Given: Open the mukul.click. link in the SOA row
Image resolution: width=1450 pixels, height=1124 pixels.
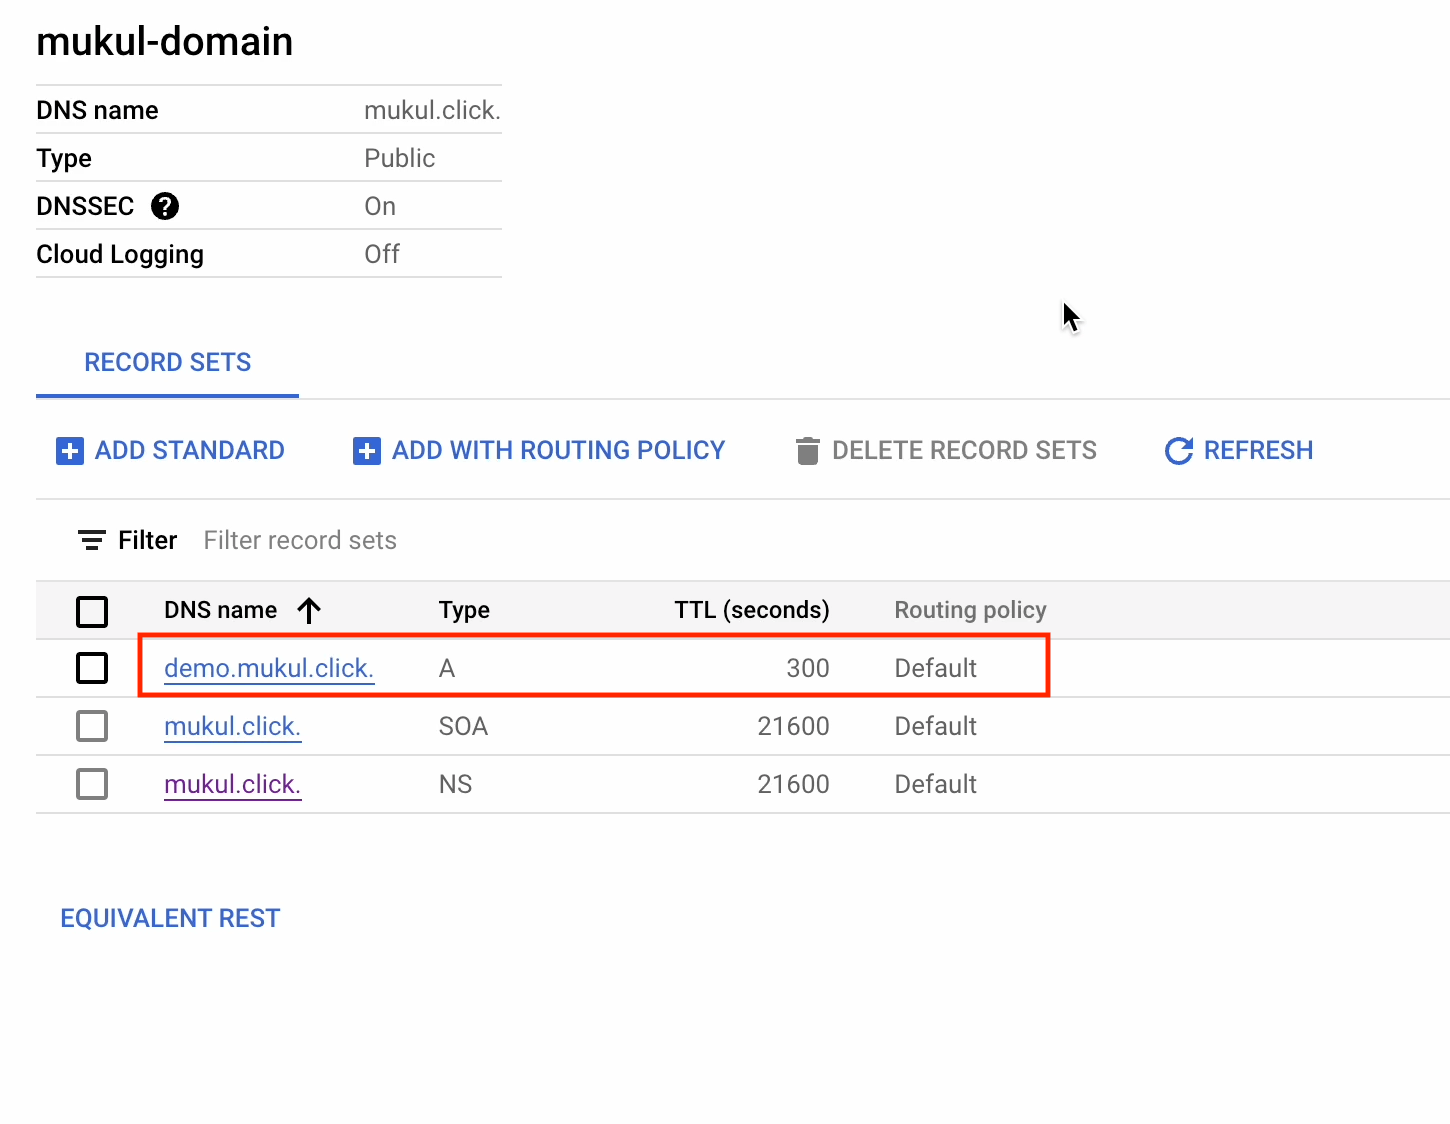Looking at the screenshot, I should coord(232,726).
